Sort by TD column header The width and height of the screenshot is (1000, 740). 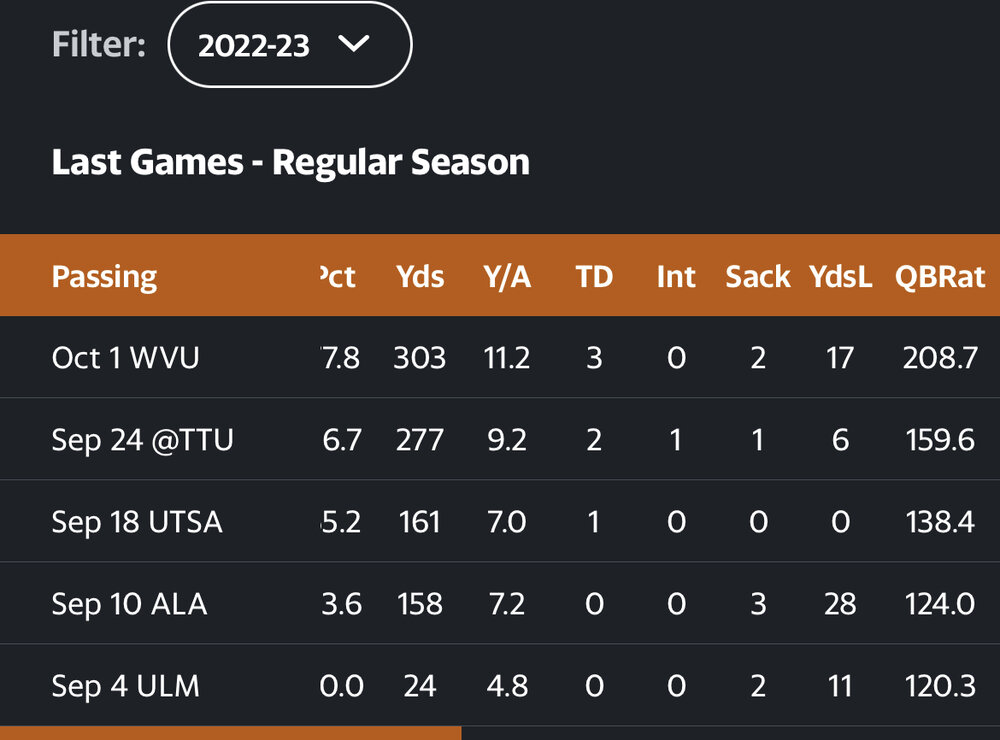[x=594, y=276]
